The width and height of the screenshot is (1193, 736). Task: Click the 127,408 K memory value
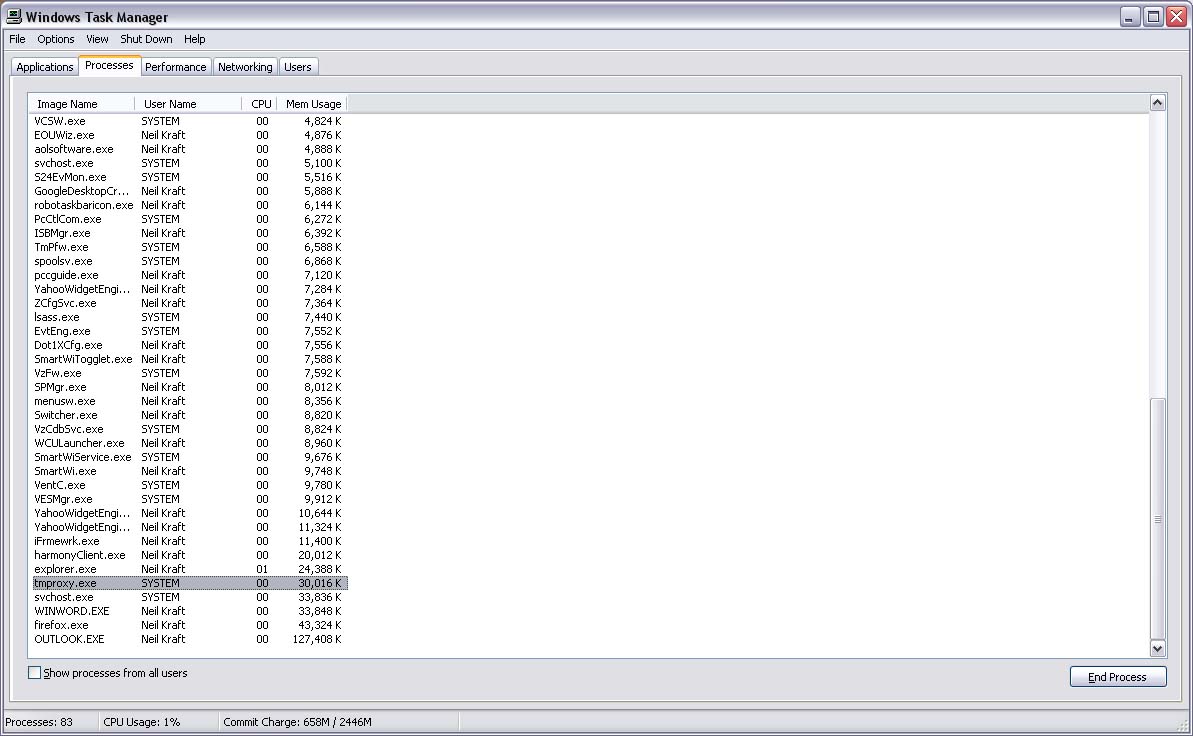pos(317,639)
